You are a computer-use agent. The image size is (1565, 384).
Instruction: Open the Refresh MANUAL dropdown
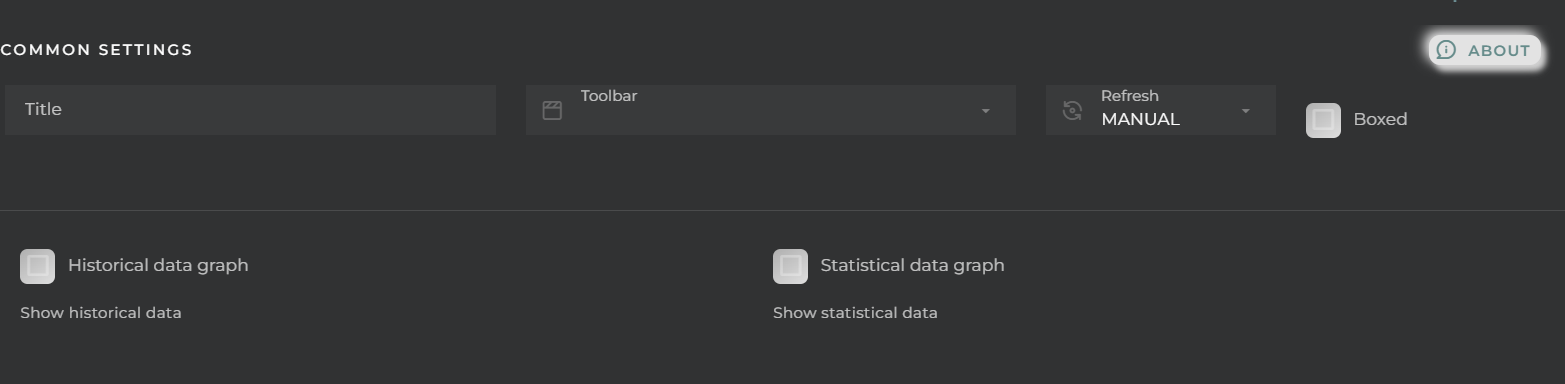click(1161, 110)
